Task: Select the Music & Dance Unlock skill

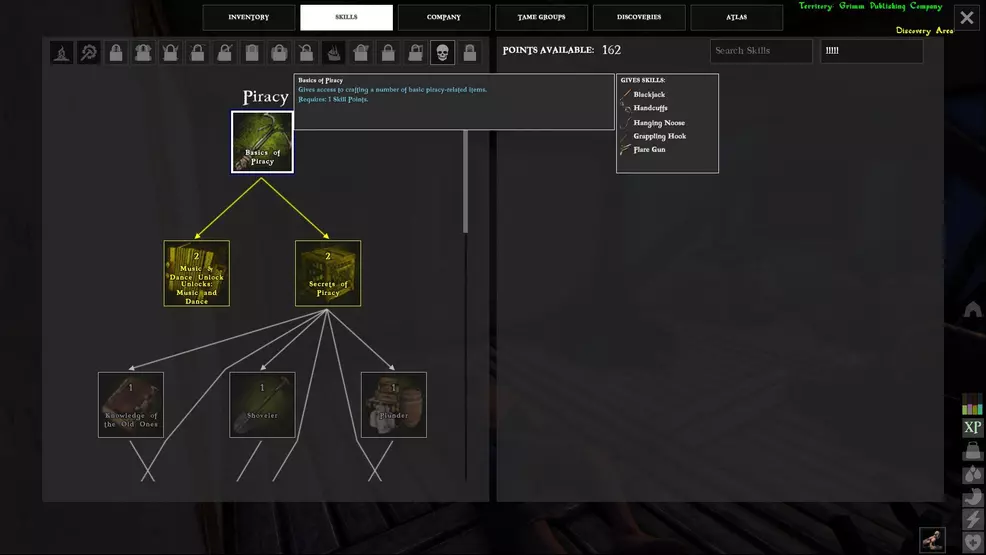Action: (197, 273)
